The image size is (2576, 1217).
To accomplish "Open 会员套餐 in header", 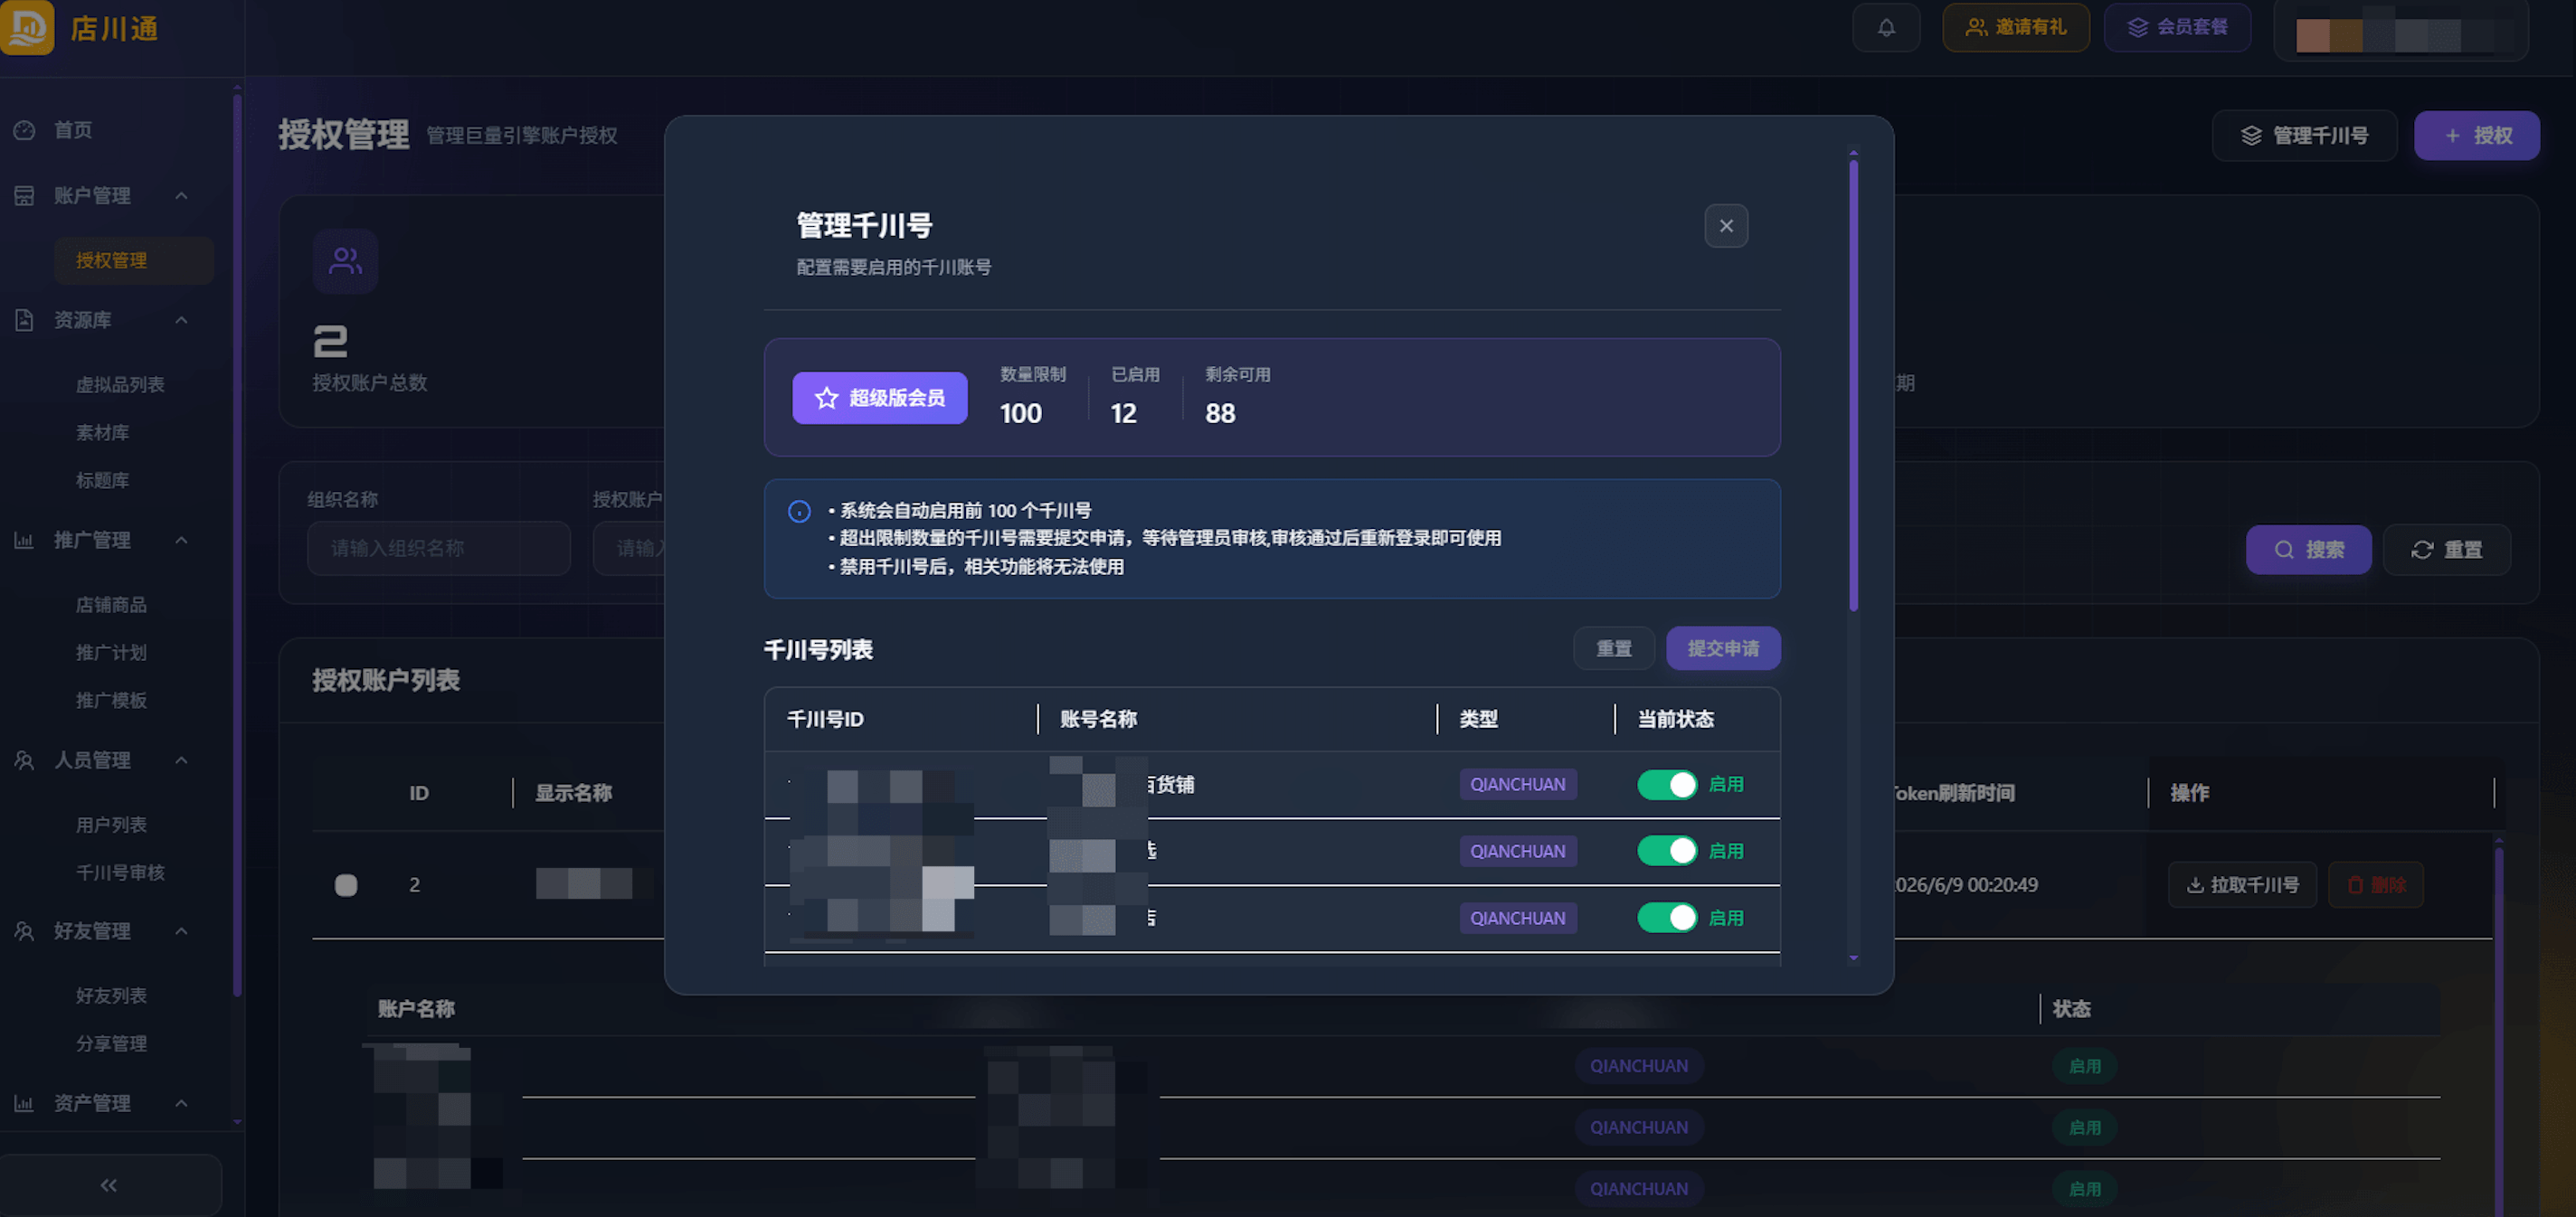I will click(x=2177, y=28).
